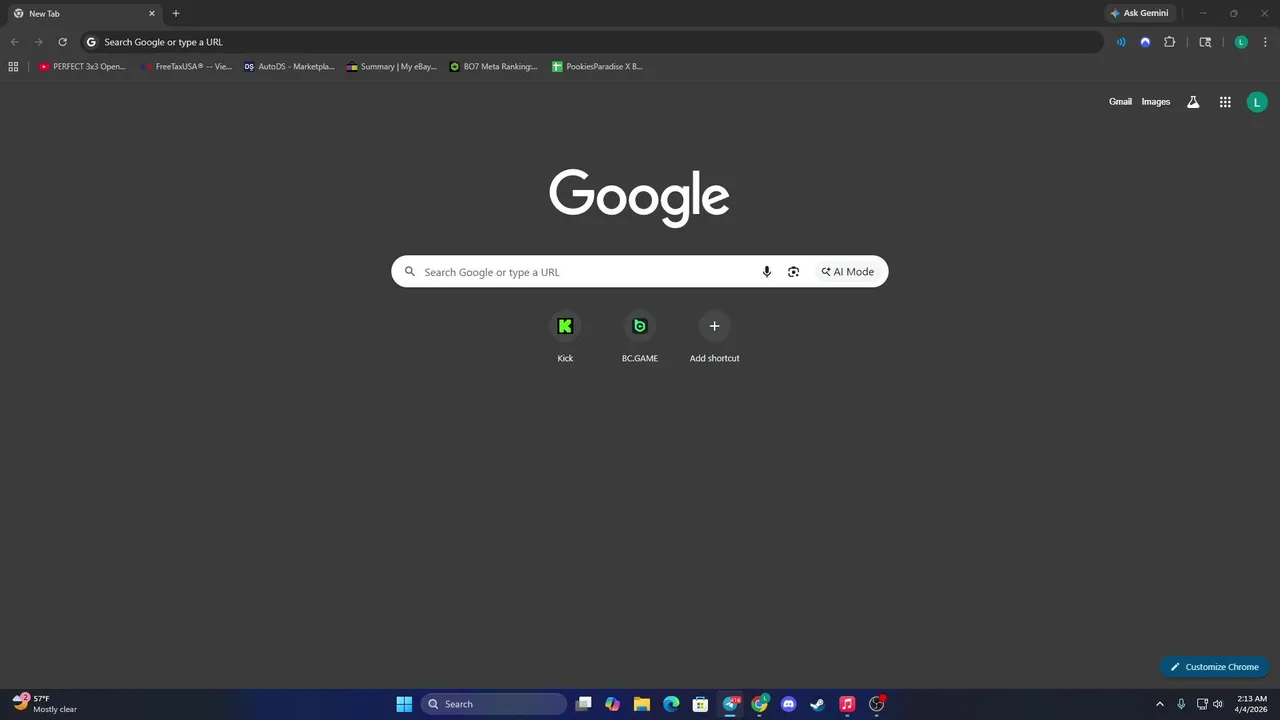
Task: Click the microphone icon in the system tray
Action: (x=1181, y=704)
